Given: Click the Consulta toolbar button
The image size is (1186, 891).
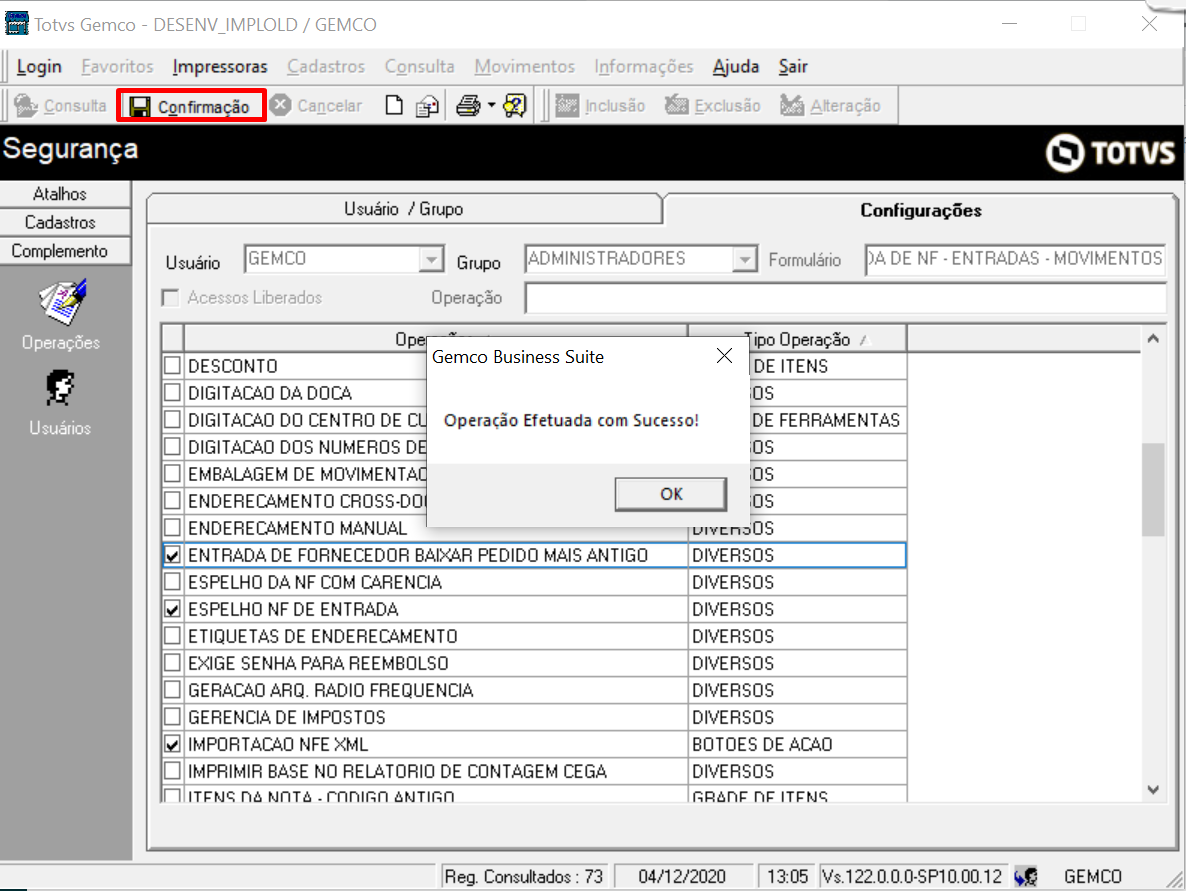Looking at the screenshot, I should tap(61, 106).
